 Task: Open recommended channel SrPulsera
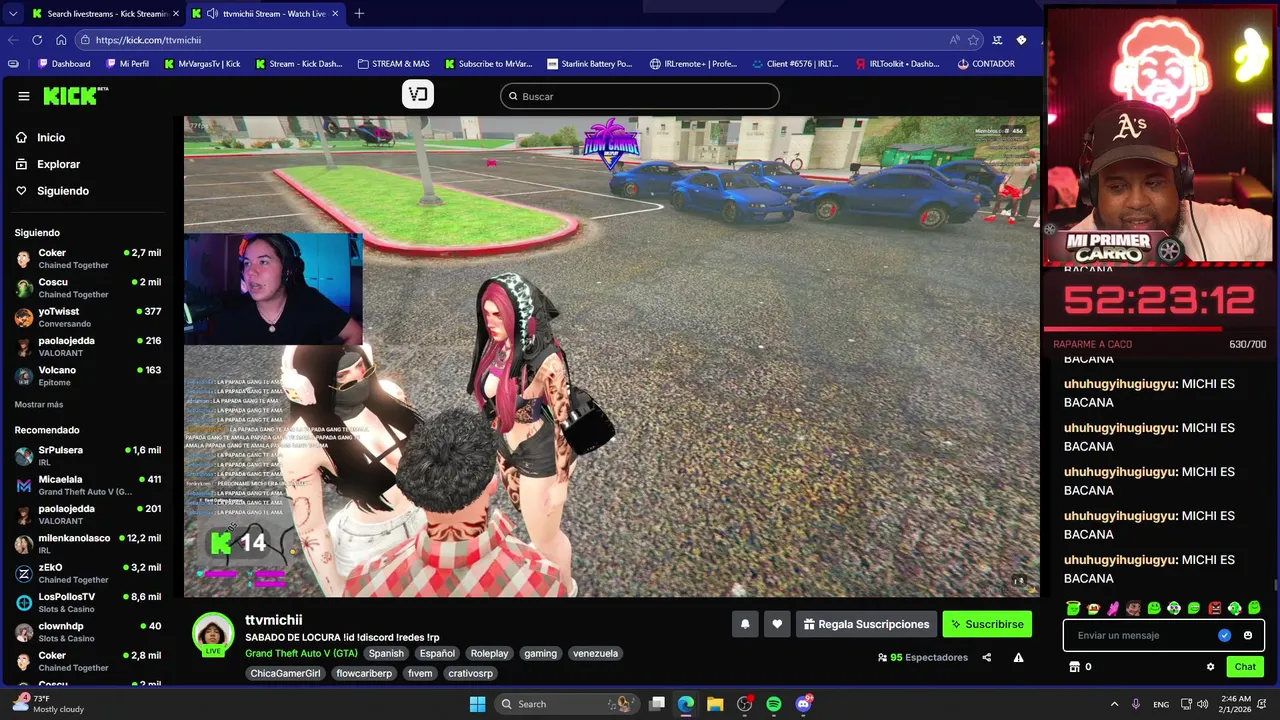(88, 456)
